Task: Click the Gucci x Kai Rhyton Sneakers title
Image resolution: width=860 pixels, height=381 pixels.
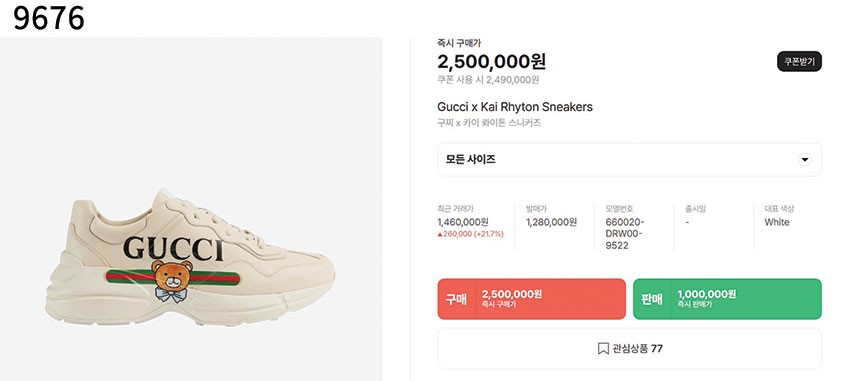Action: tap(515, 107)
